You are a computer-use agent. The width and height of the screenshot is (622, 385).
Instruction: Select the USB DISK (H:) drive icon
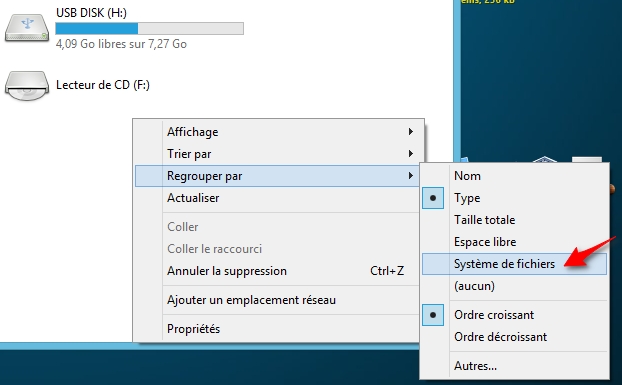pos(27,27)
